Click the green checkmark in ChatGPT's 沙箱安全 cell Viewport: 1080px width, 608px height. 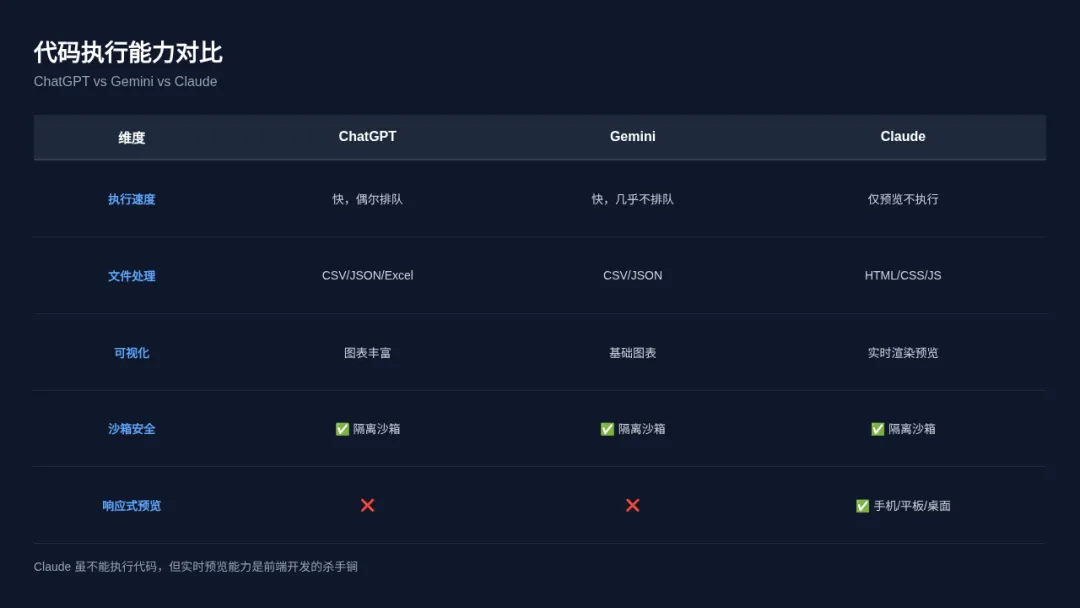click(x=342, y=429)
